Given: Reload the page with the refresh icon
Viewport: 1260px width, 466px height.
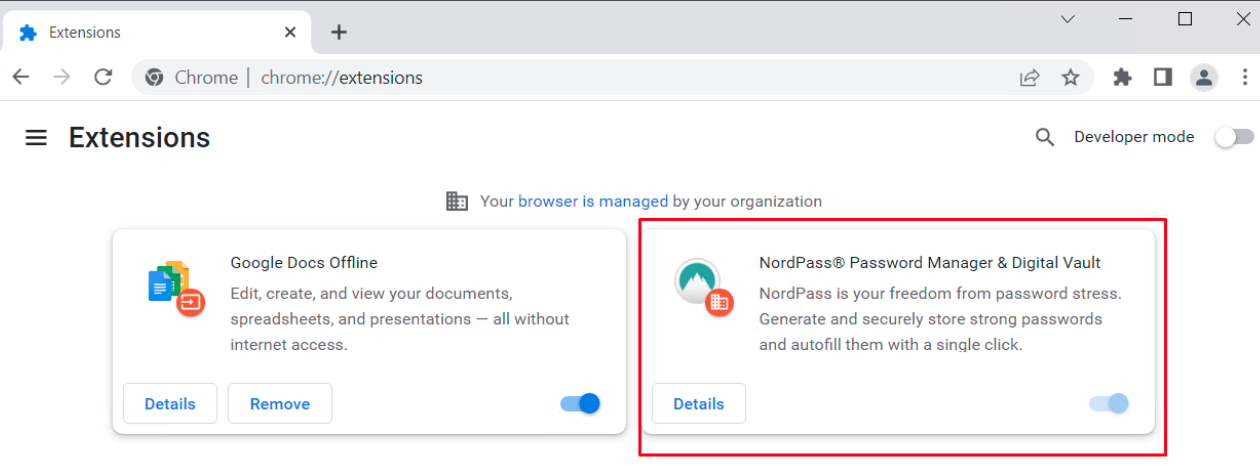Looking at the screenshot, I should point(103,77).
